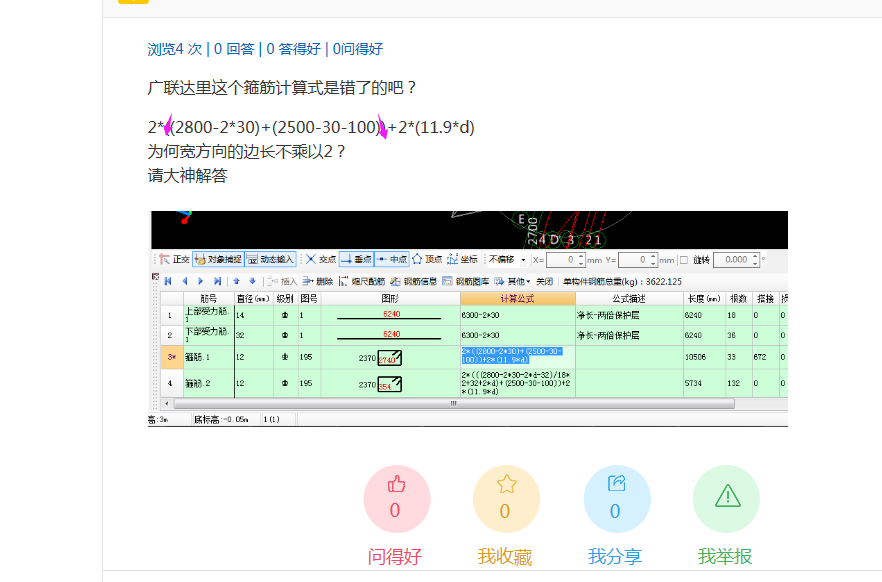Click the 删除 delete row button
The width and height of the screenshot is (882, 582).
[x=318, y=281]
